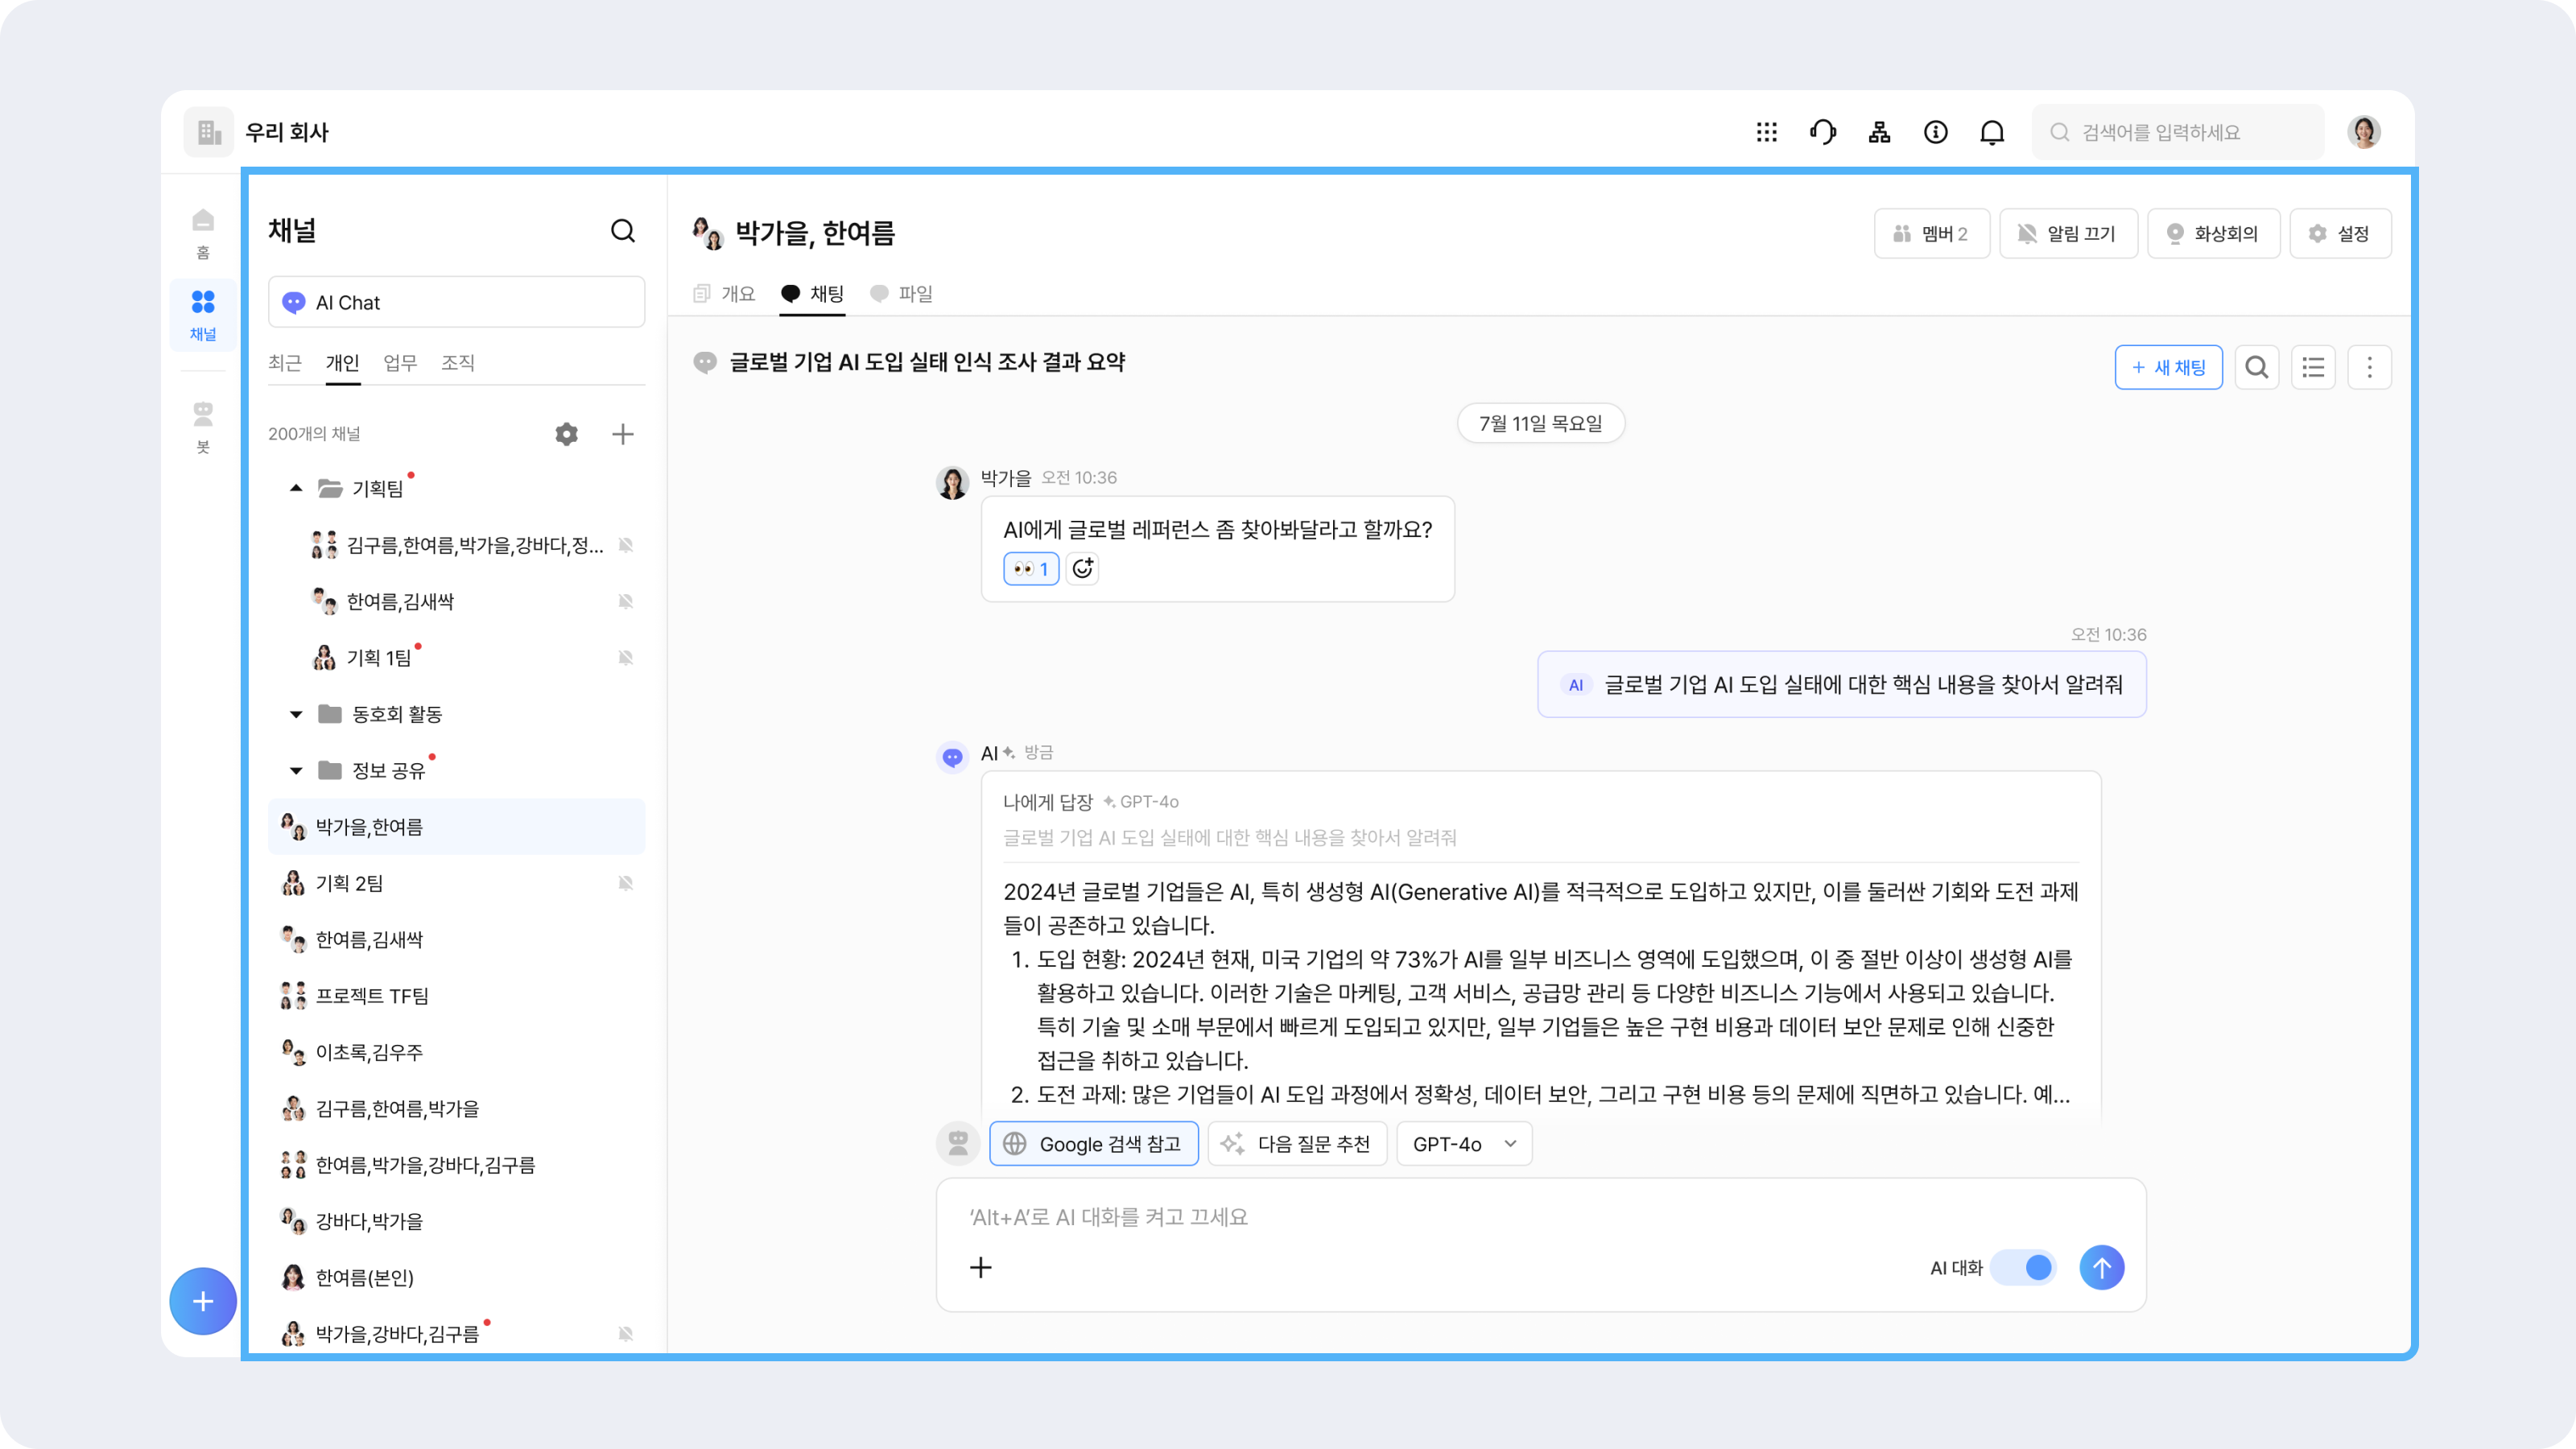Click the channel list search icon
Screen dimensions: 2576x1449
click(x=622, y=231)
